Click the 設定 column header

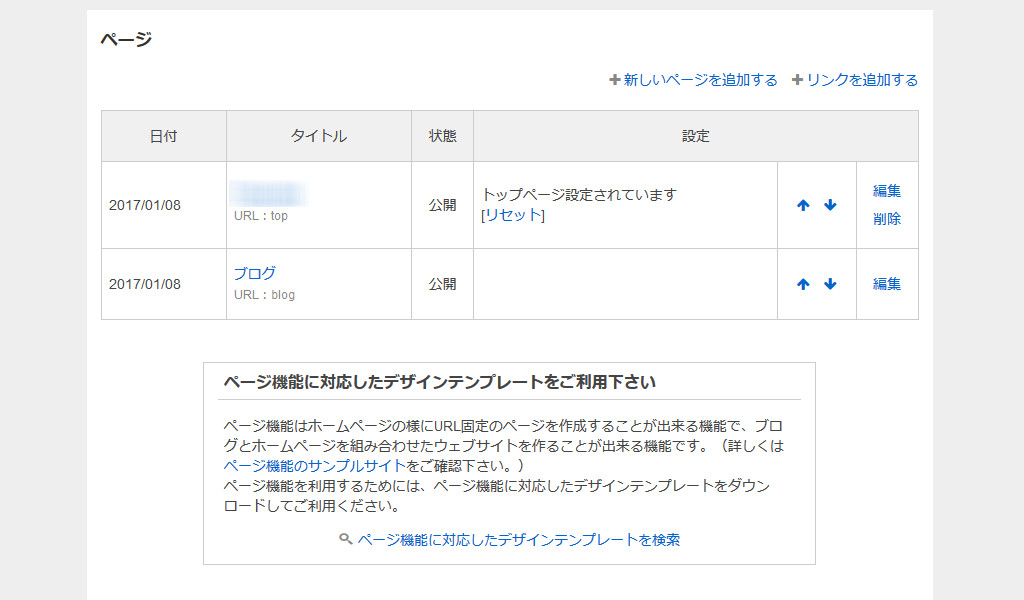tap(696, 136)
